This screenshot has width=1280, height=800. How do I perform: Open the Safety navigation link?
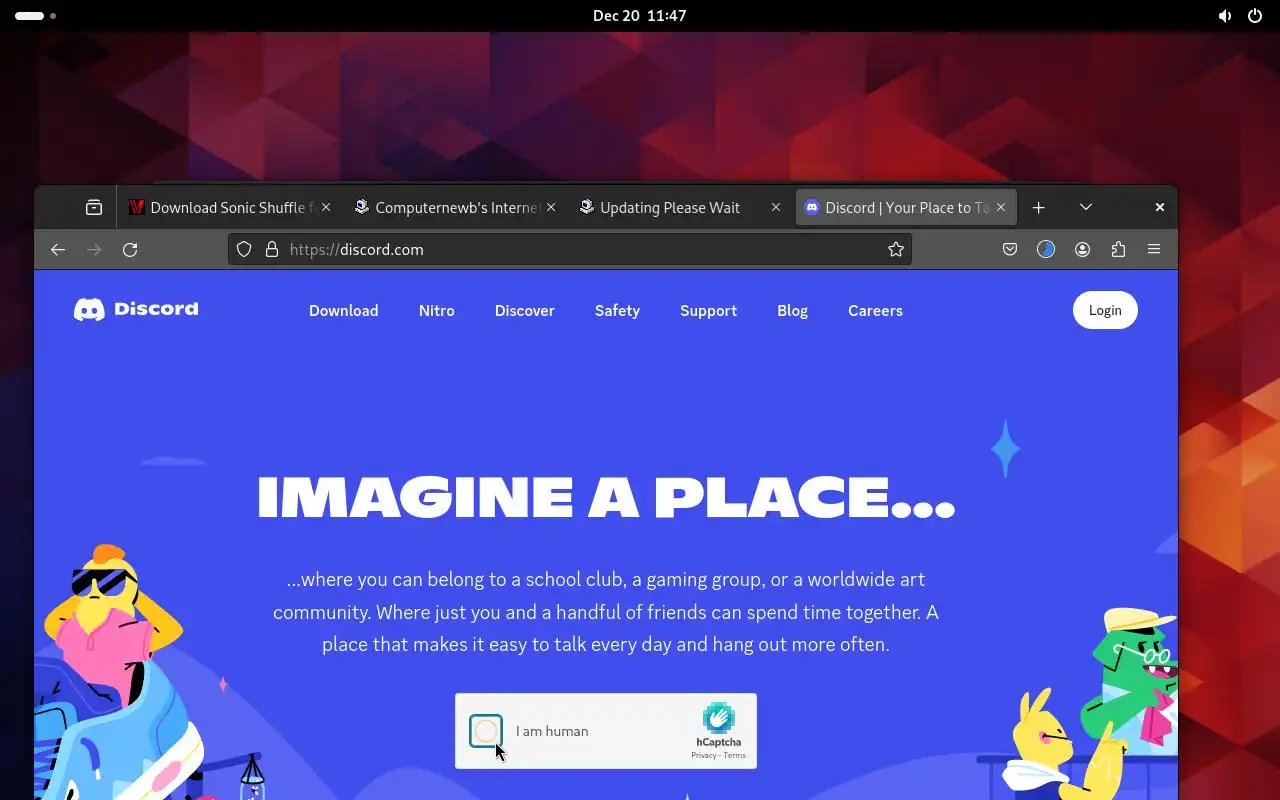click(617, 310)
